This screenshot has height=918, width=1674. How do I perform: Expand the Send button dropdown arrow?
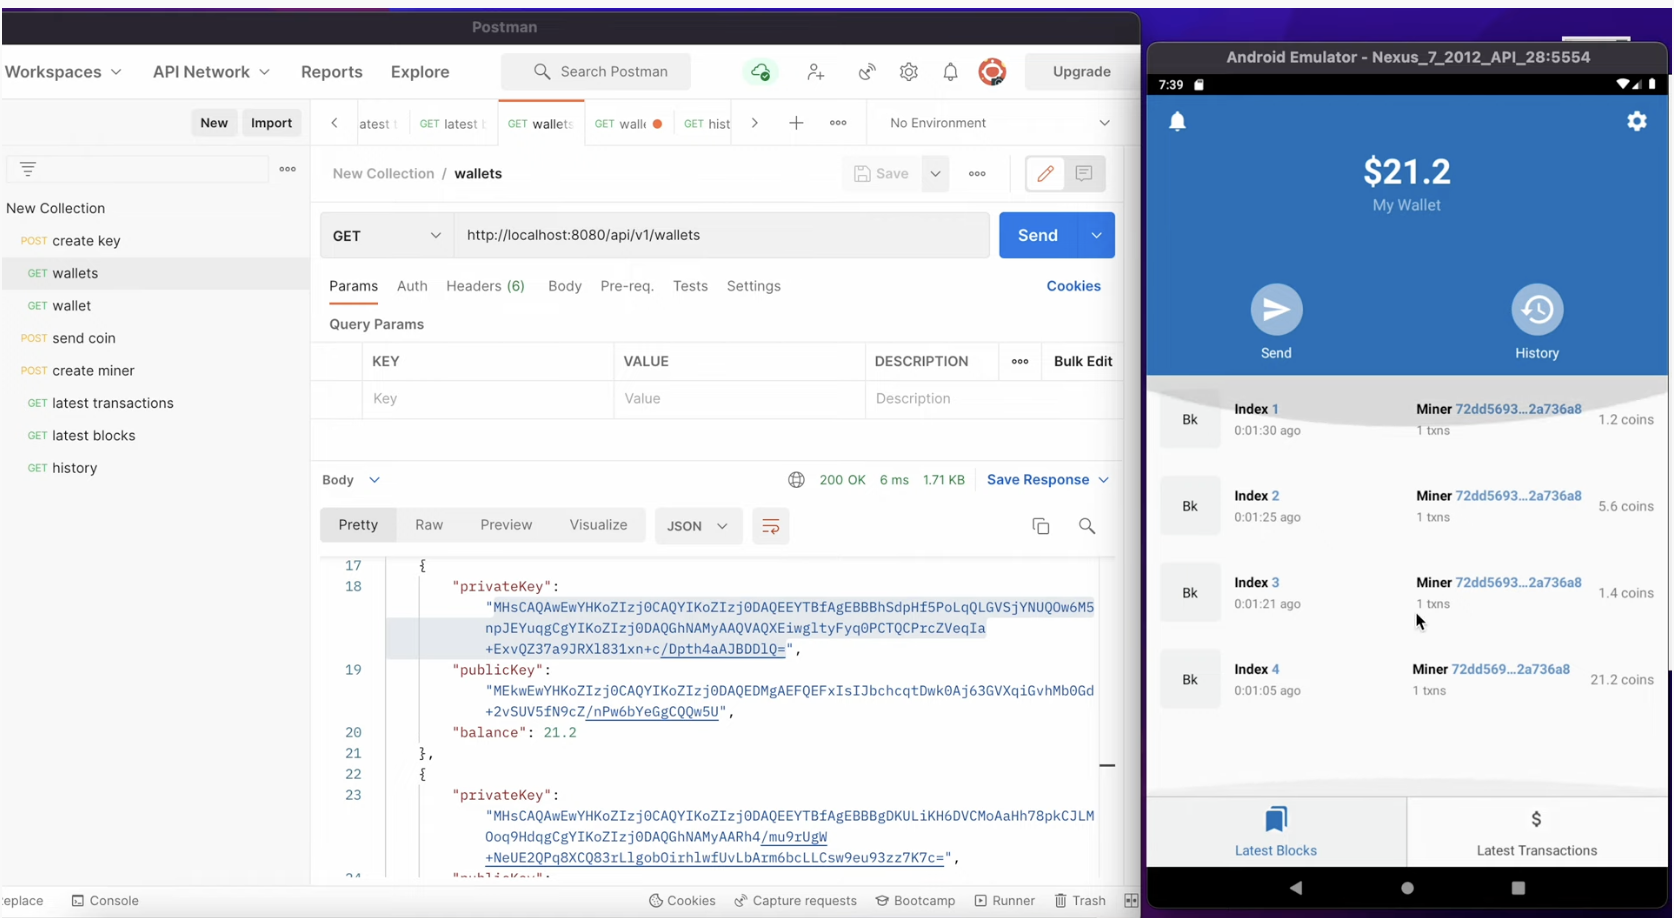tap(1097, 236)
